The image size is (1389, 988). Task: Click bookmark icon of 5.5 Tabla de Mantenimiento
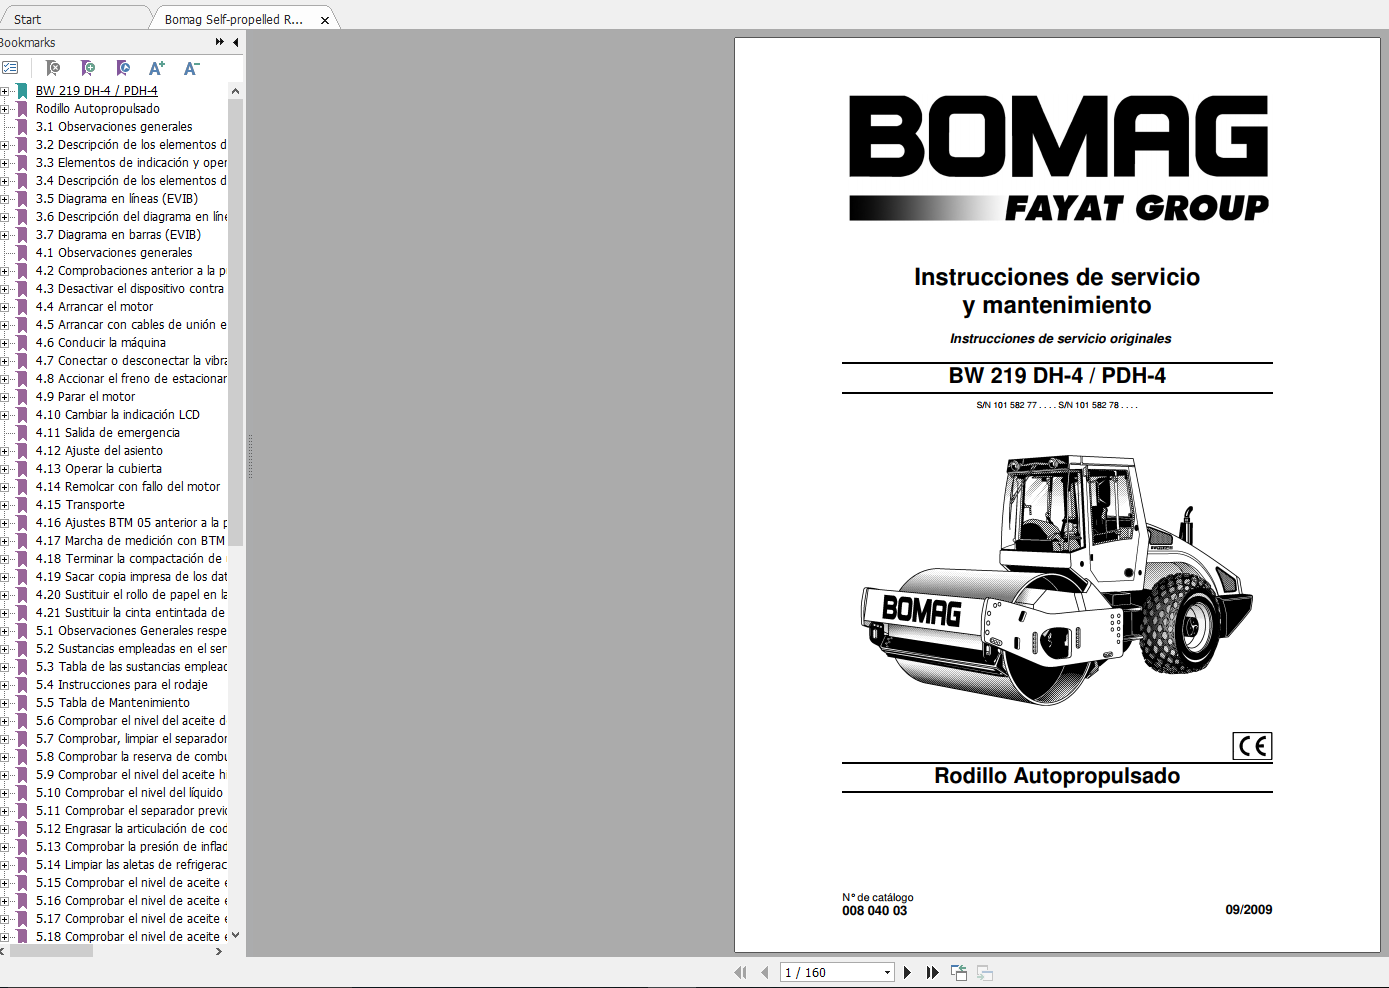(22, 703)
